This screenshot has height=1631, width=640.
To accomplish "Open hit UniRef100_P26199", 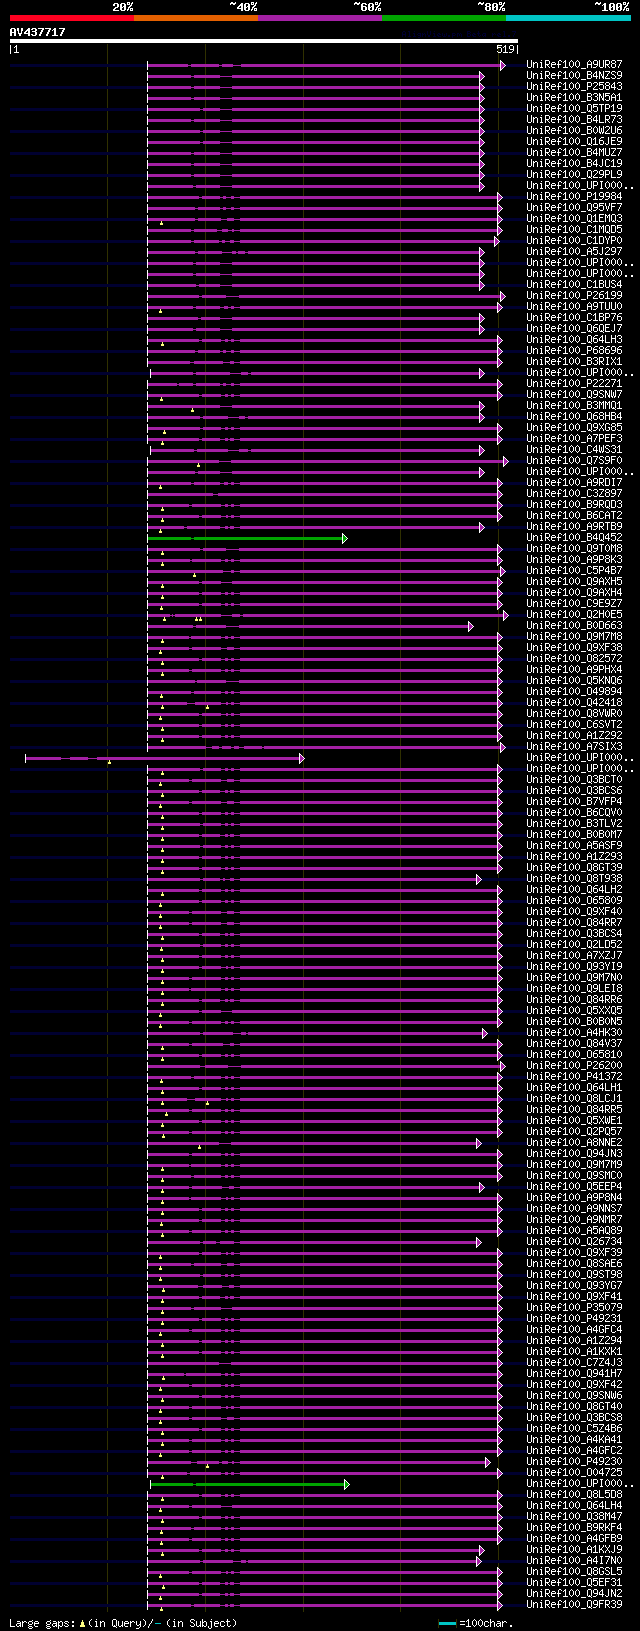I will coord(574,296).
